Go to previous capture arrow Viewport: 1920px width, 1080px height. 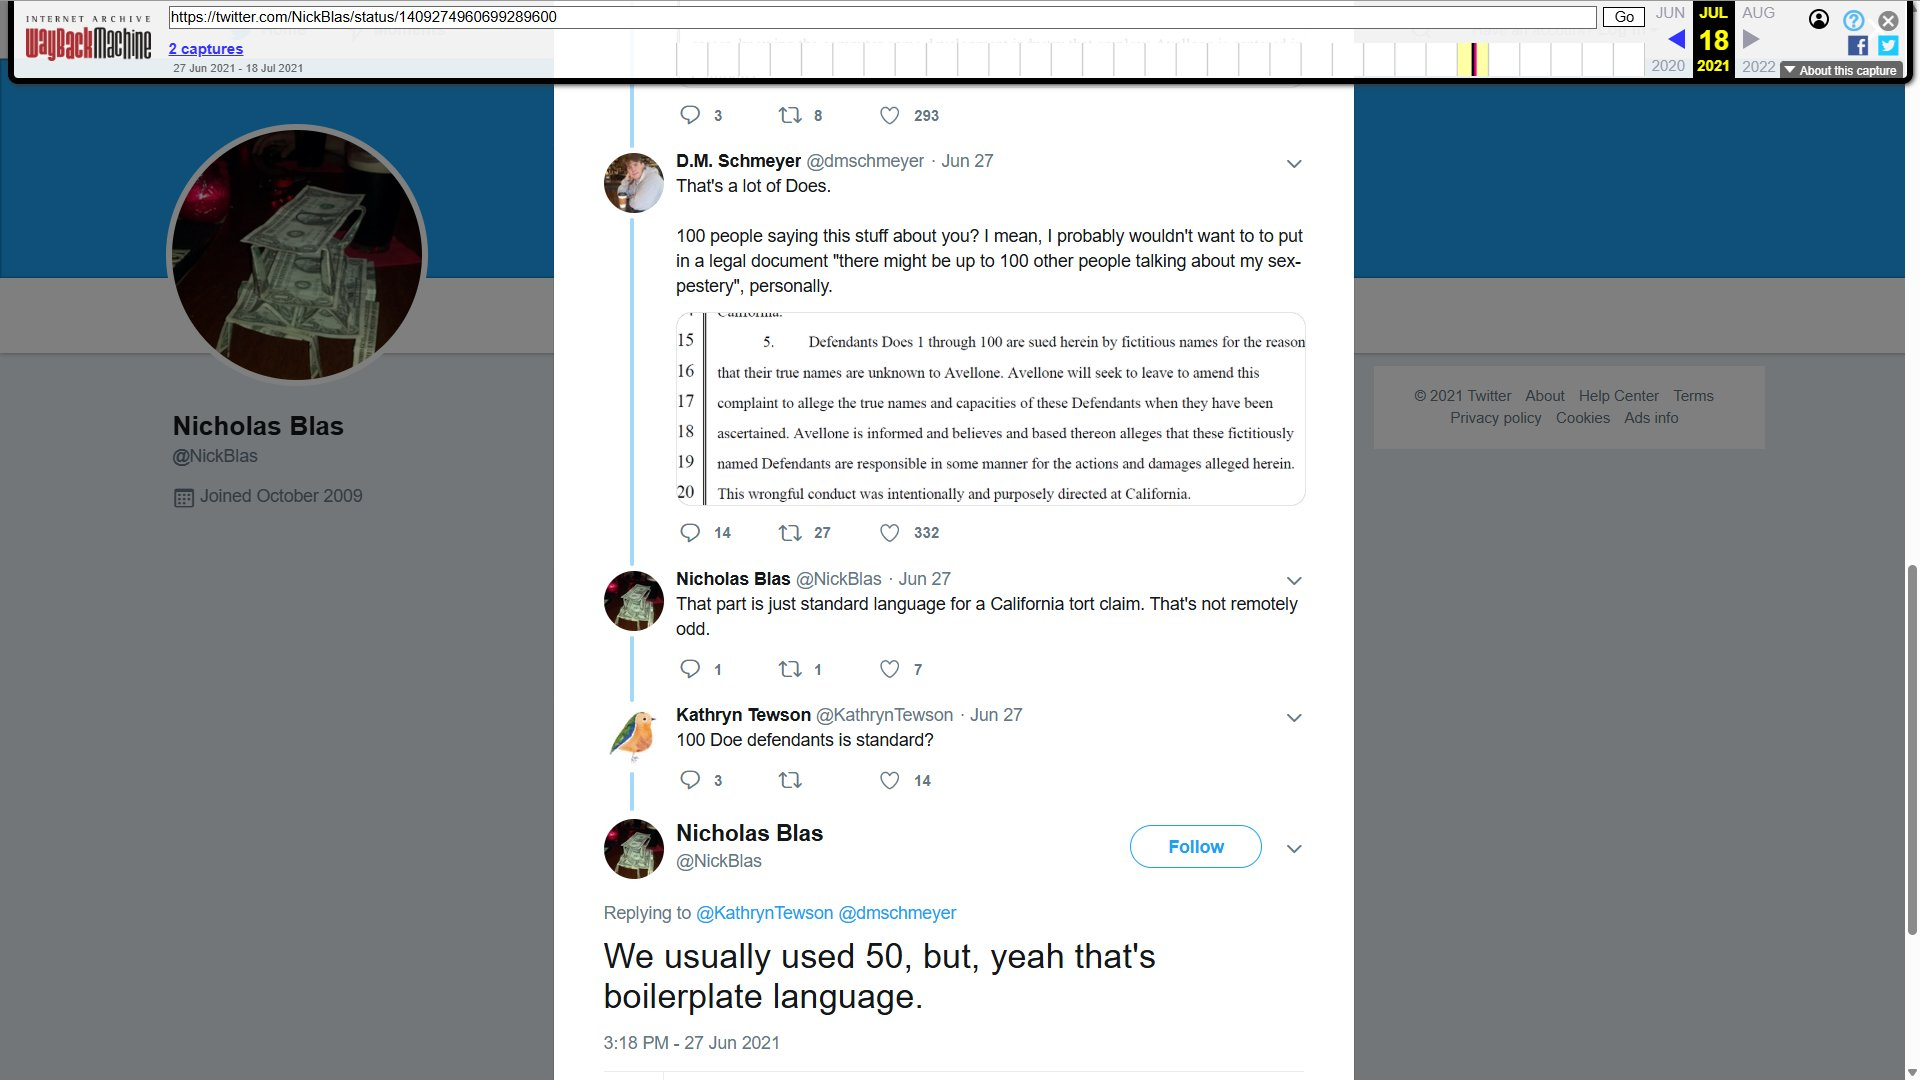click(1677, 40)
